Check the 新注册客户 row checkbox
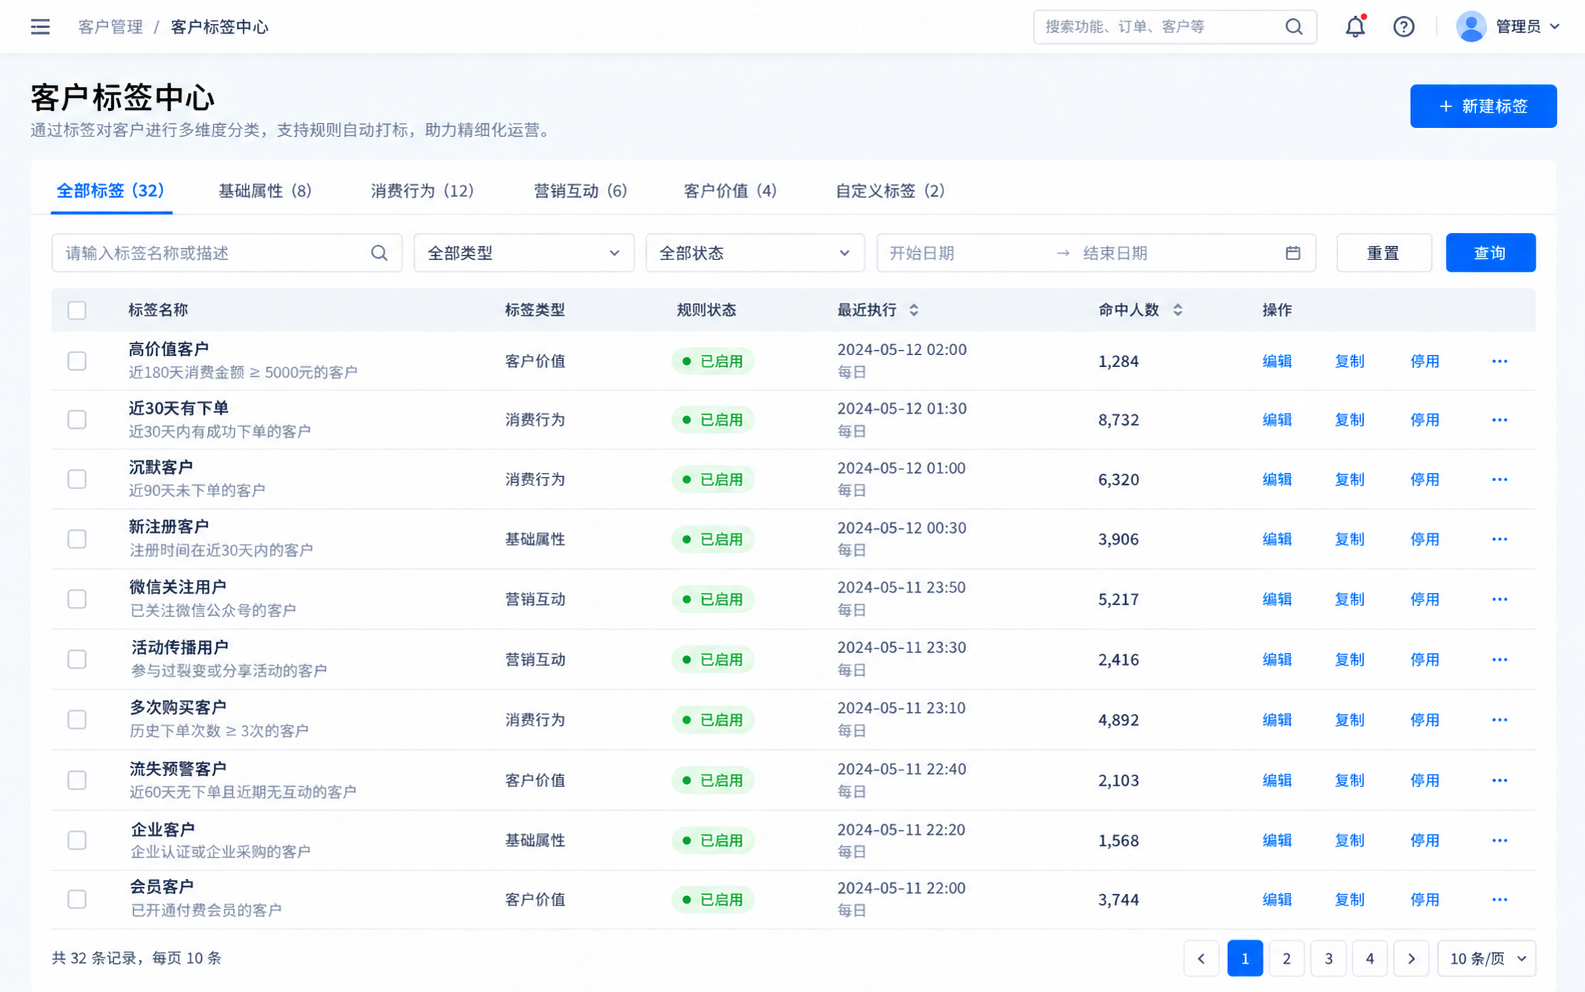1585x992 pixels. click(x=77, y=539)
